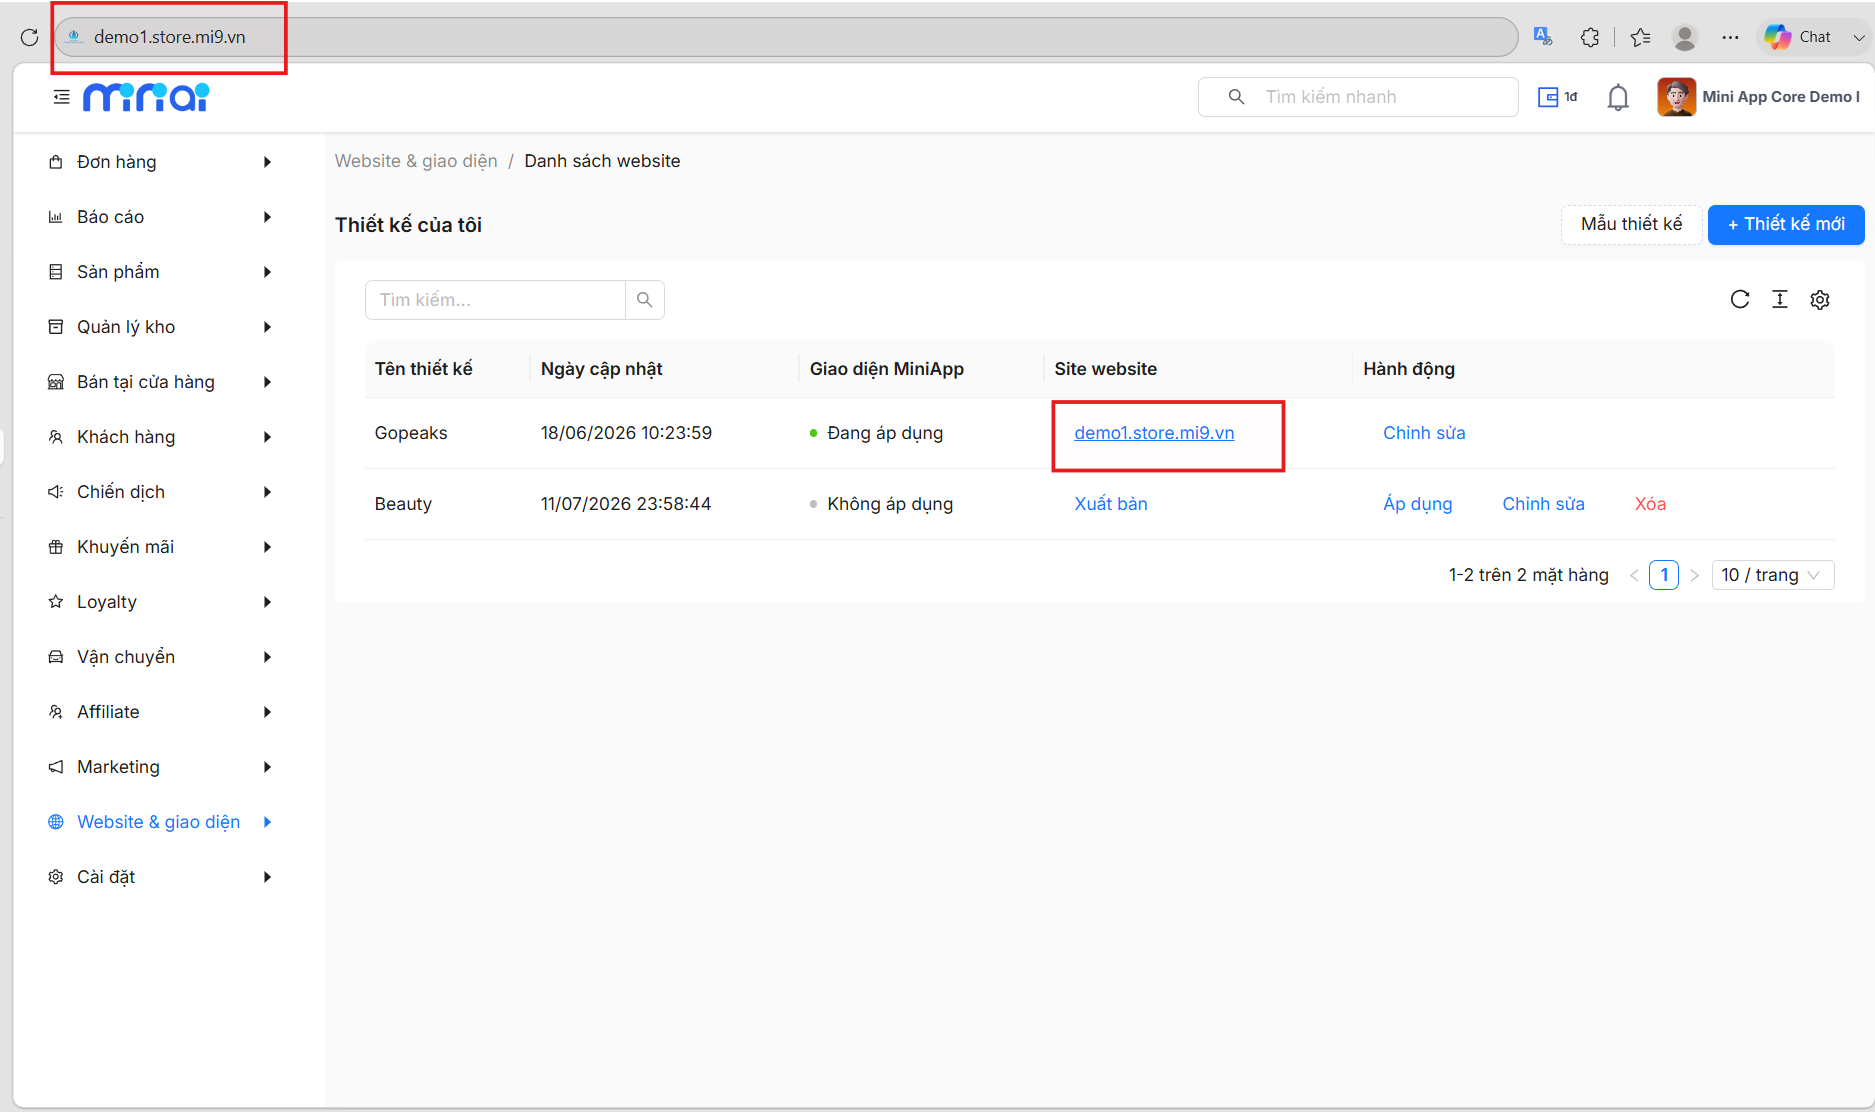This screenshot has width=1875, height=1112.
Task: Click the Tìm kiếm nhanh quick search field
Action: click(1358, 97)
